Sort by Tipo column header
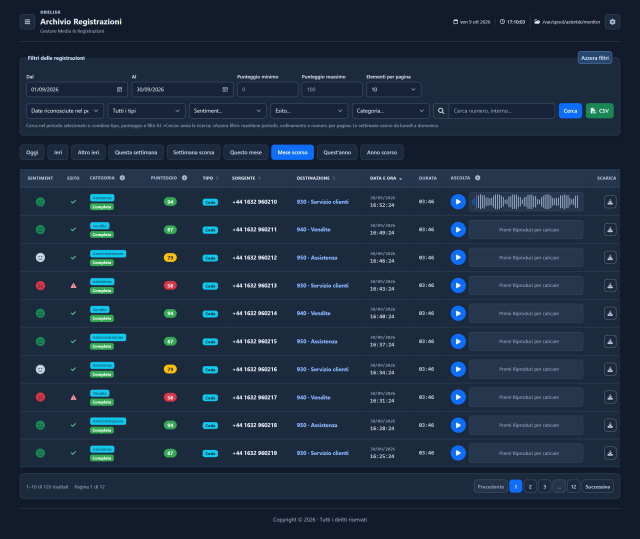Image resolution: width=640 pixels, height=539 pixels. coord(211,178)
